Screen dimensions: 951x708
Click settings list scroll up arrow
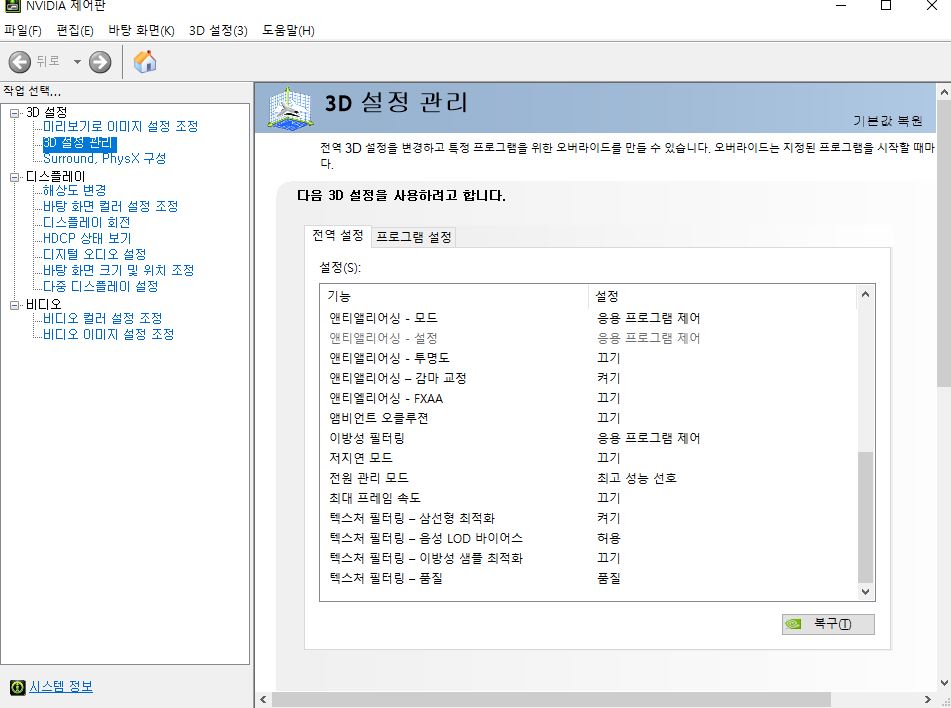click(865, 294)
